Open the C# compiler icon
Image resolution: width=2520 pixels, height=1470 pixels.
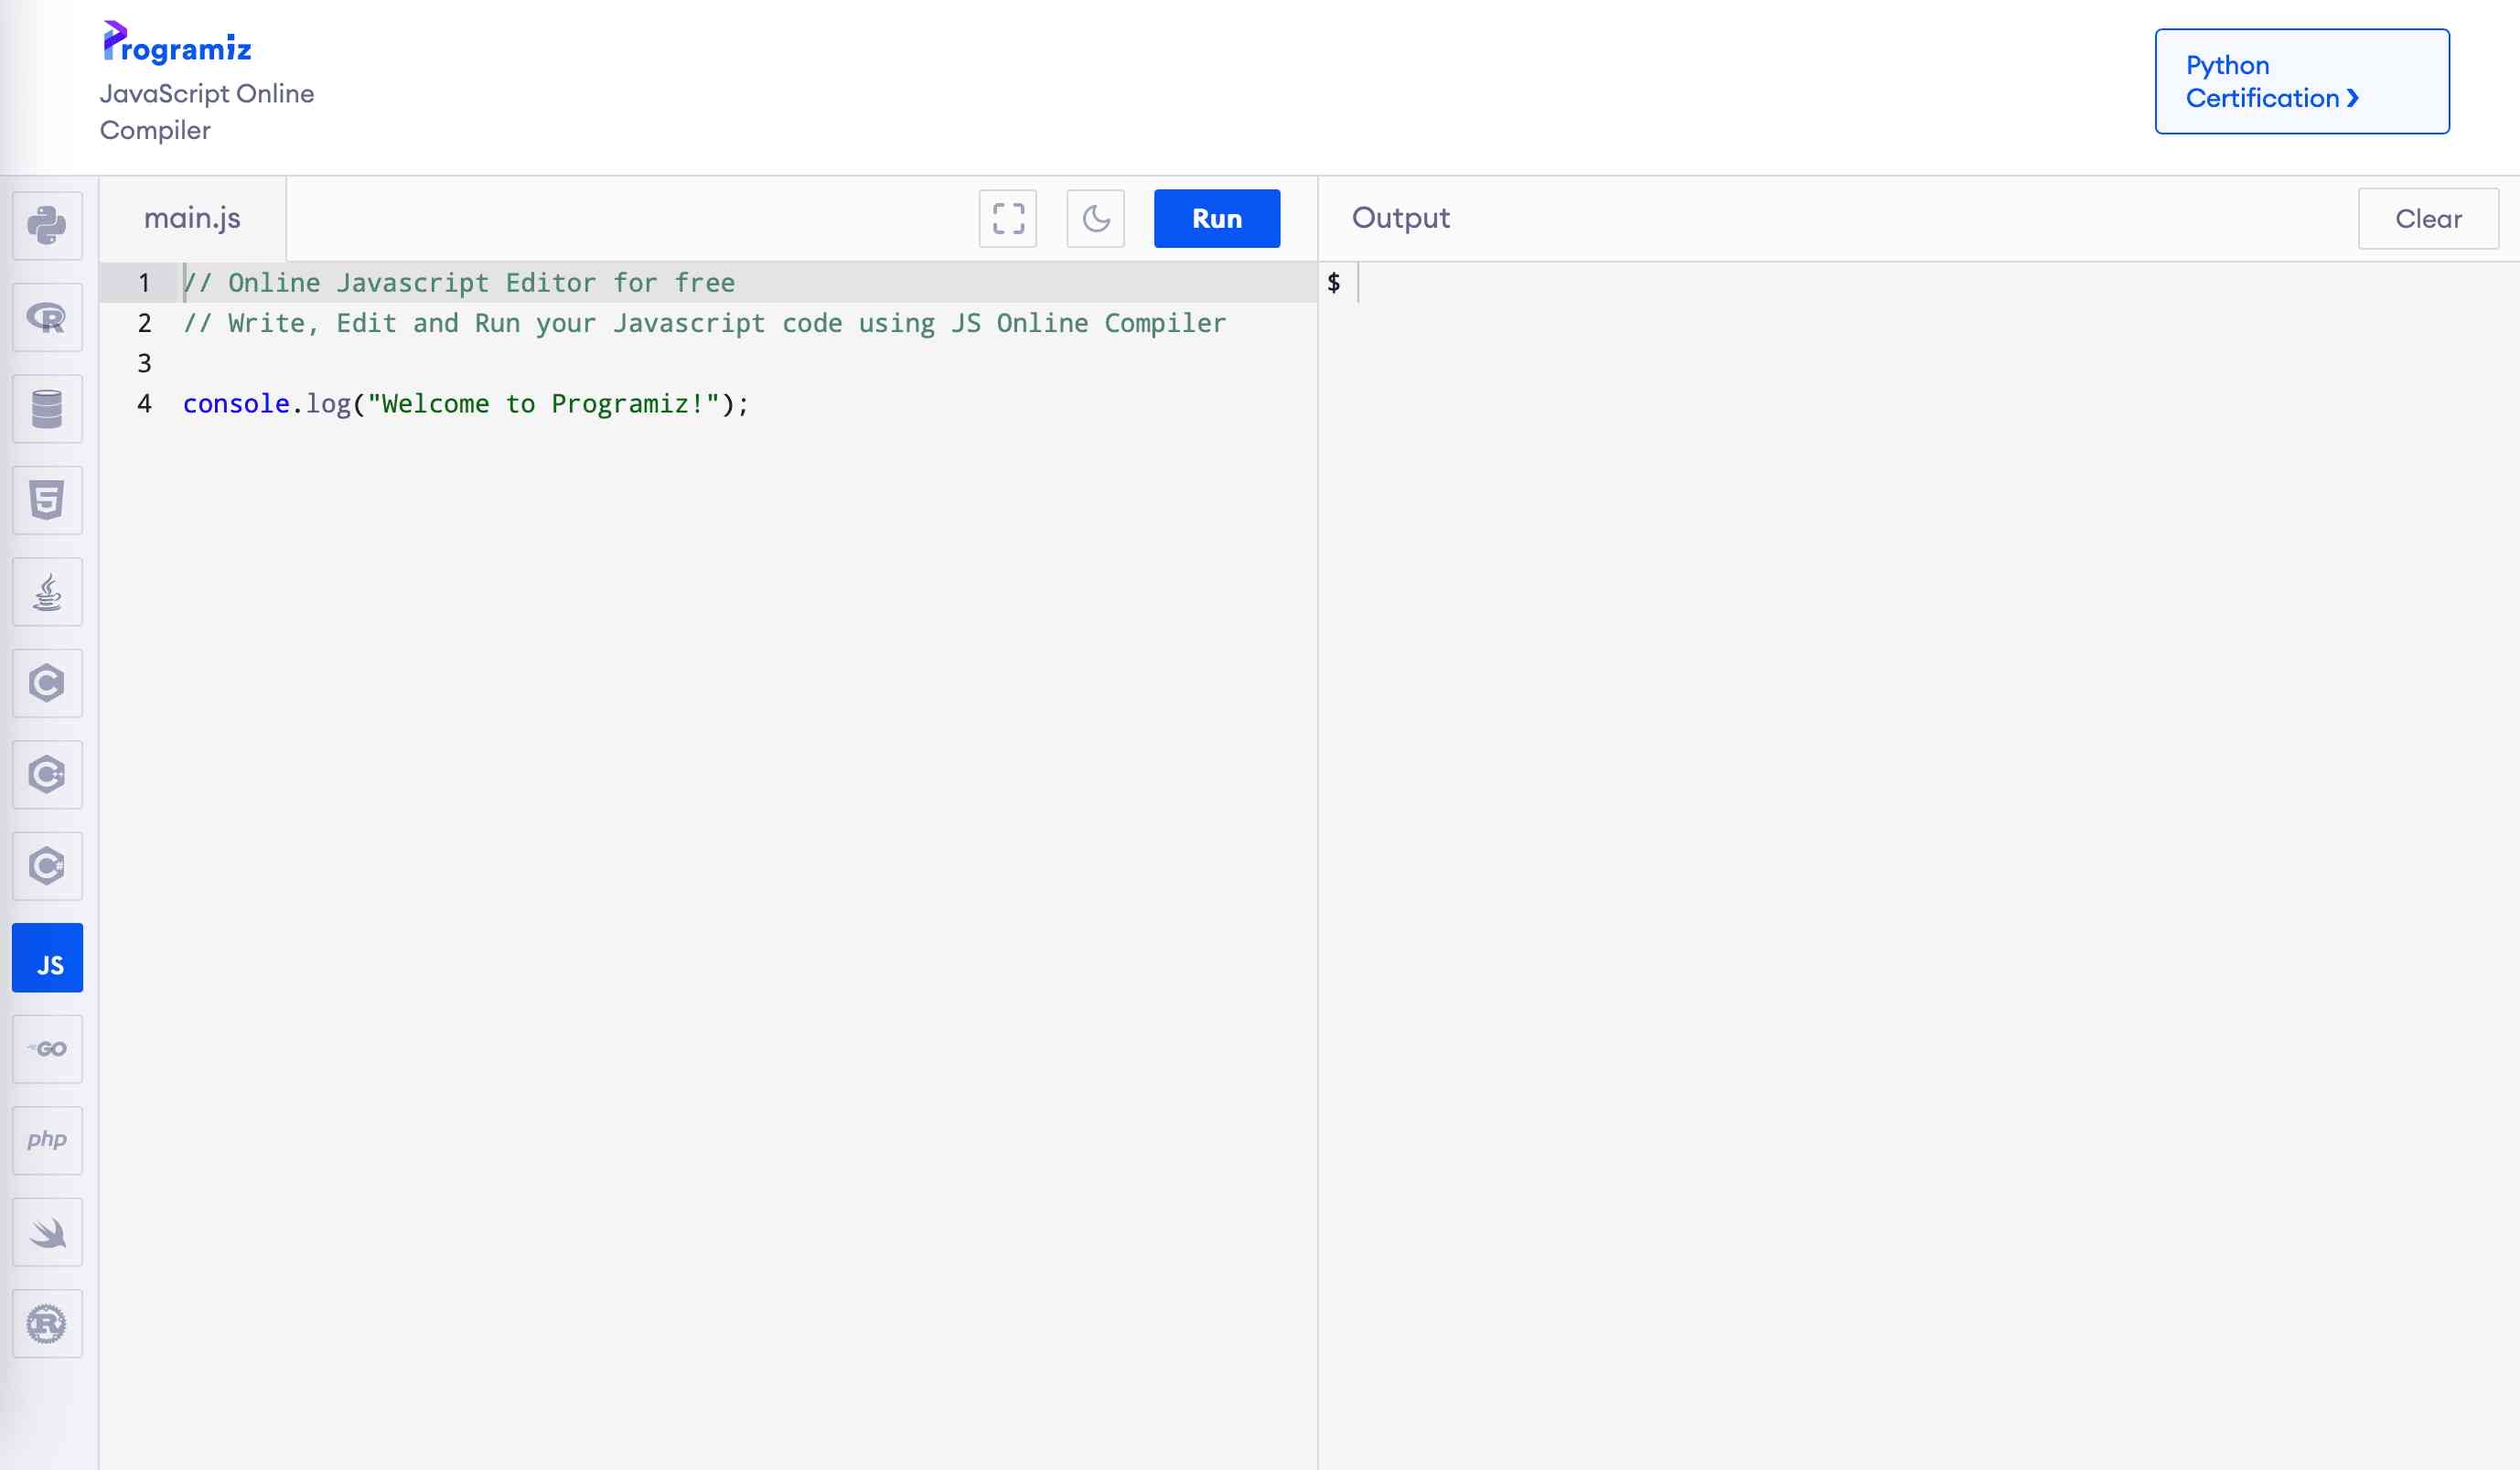(x=47, y=866)
